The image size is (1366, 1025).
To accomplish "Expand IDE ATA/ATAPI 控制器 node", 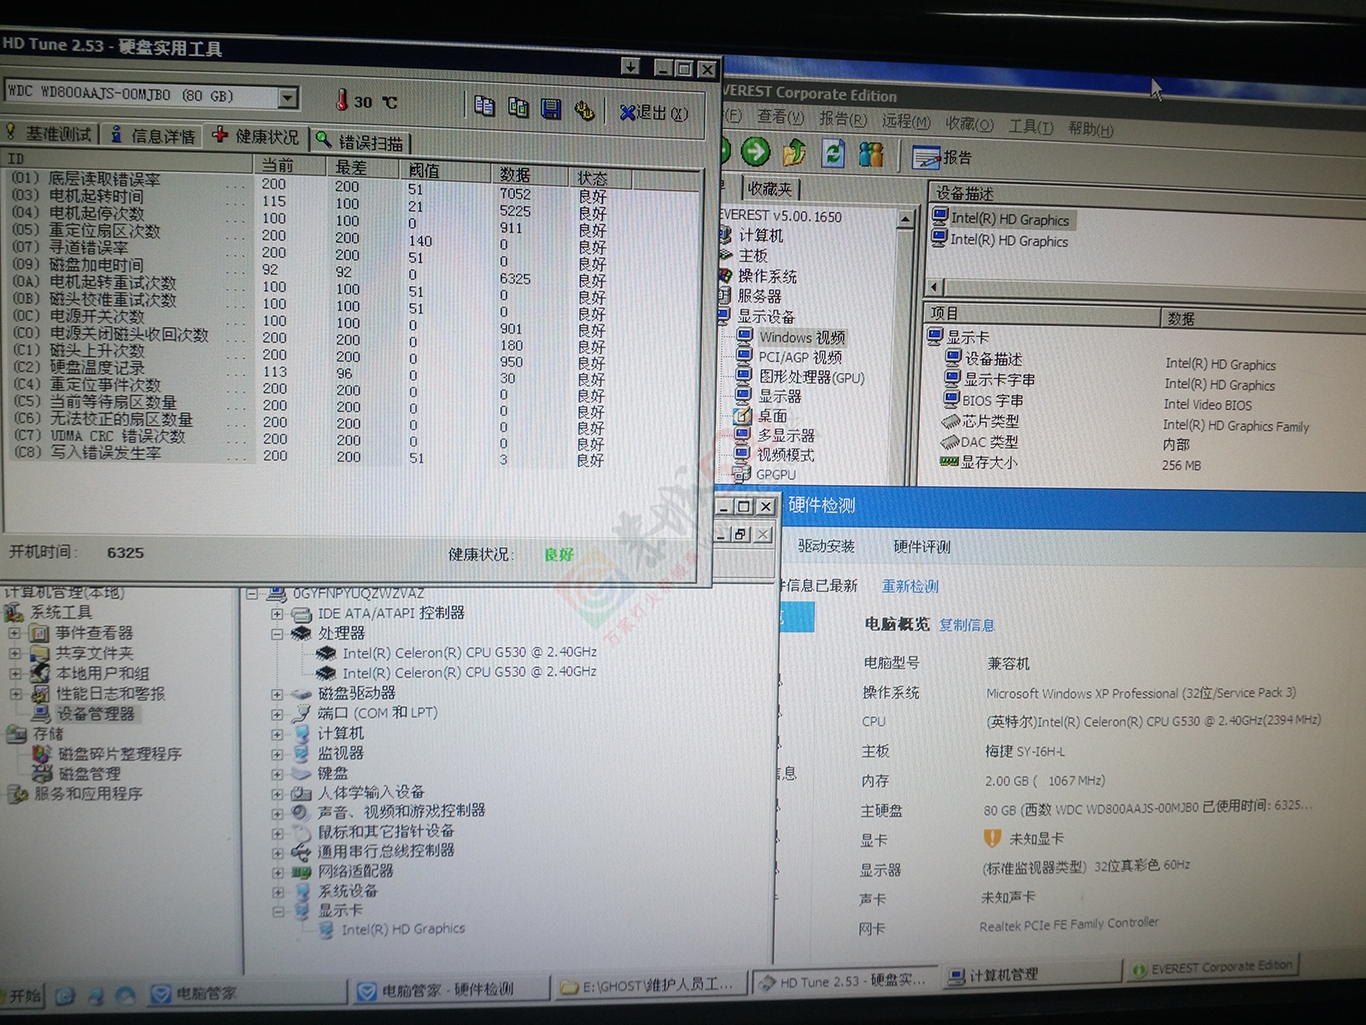I will [277, 614].
